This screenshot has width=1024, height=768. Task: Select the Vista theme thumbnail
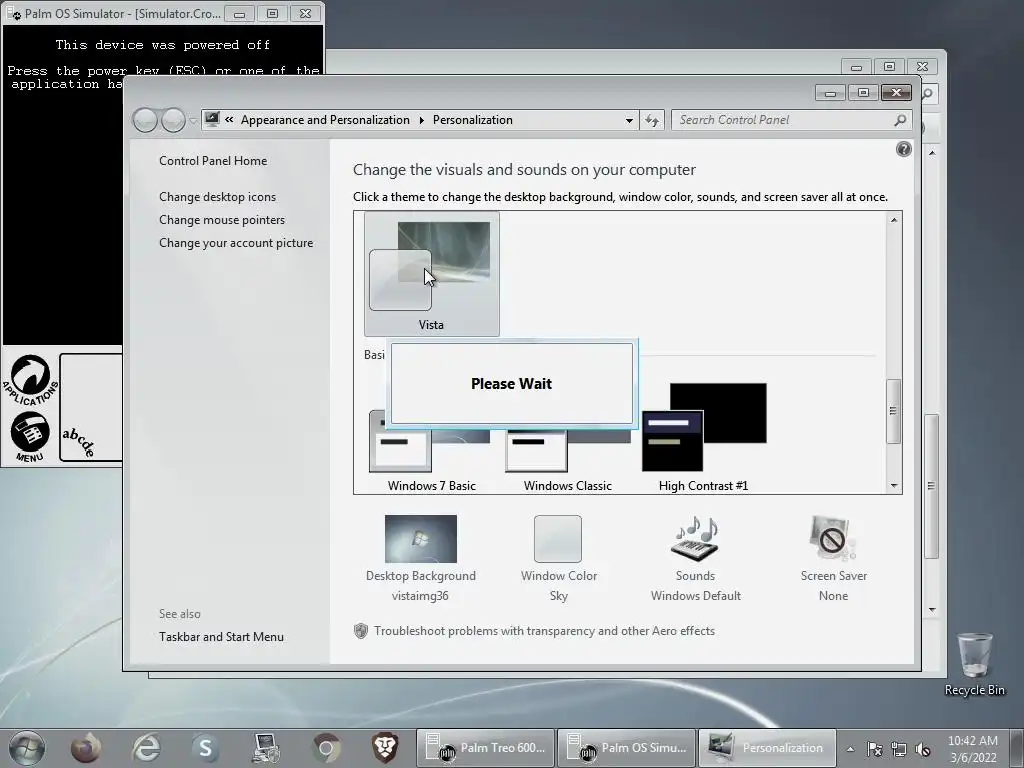(x=432, y=274)
